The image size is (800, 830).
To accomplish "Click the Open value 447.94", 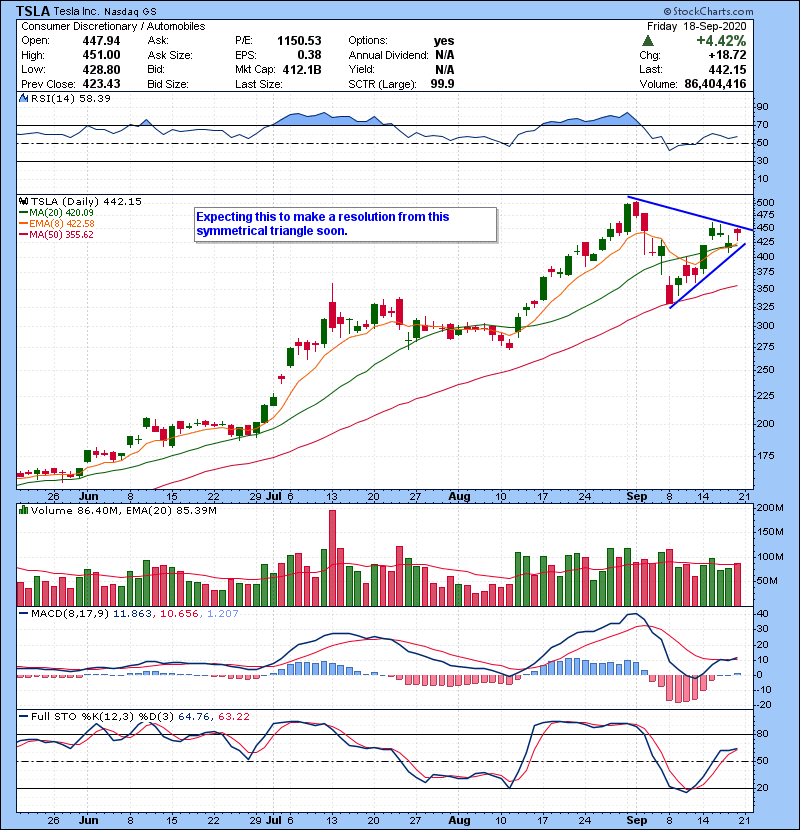I will click(101, 41).
